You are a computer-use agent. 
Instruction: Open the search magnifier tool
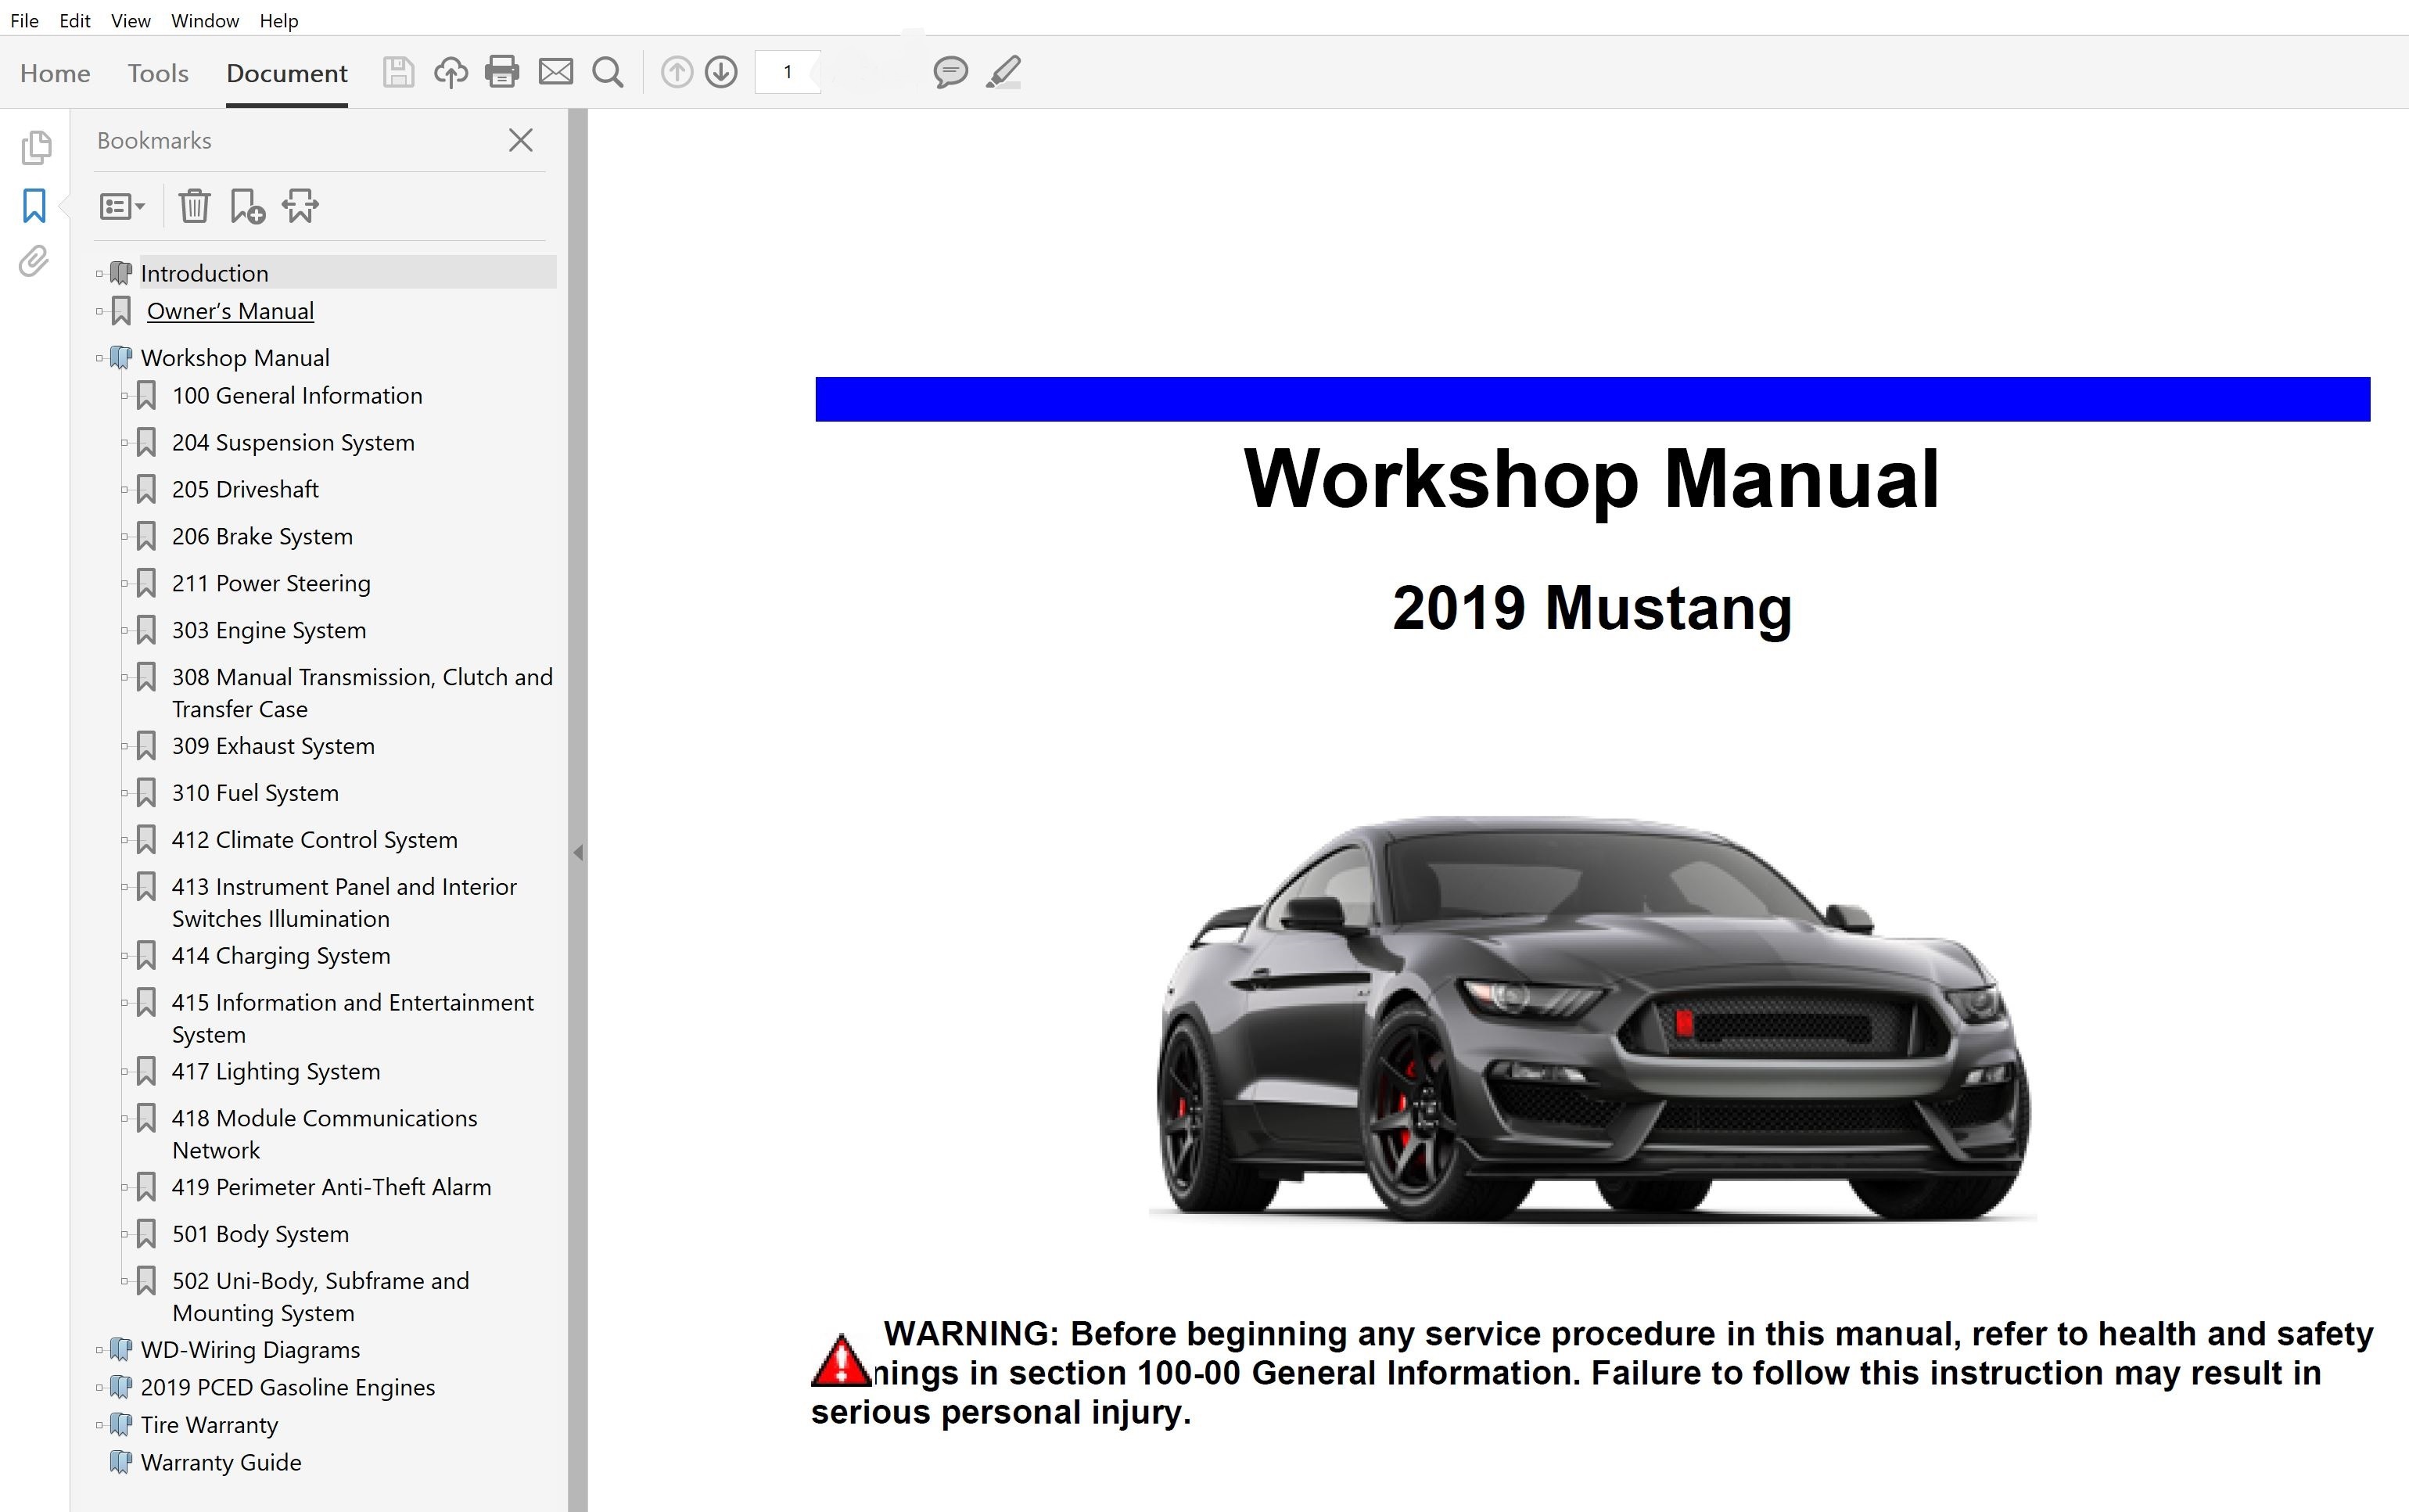coord(607,72)
